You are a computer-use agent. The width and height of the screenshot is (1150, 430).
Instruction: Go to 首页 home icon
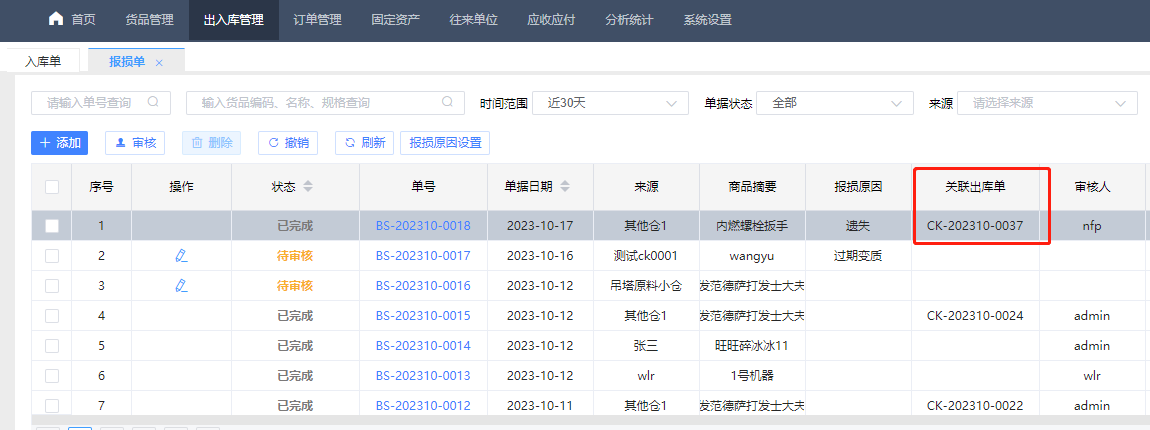[56, 20]
